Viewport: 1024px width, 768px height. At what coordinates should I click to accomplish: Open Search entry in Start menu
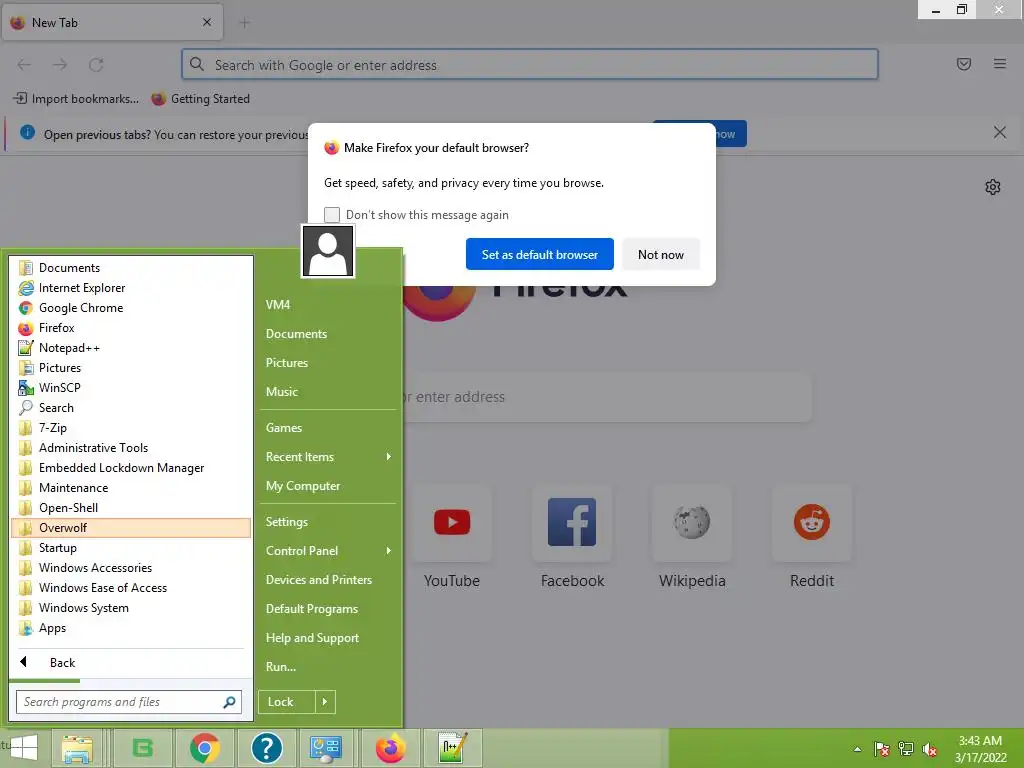131,408
